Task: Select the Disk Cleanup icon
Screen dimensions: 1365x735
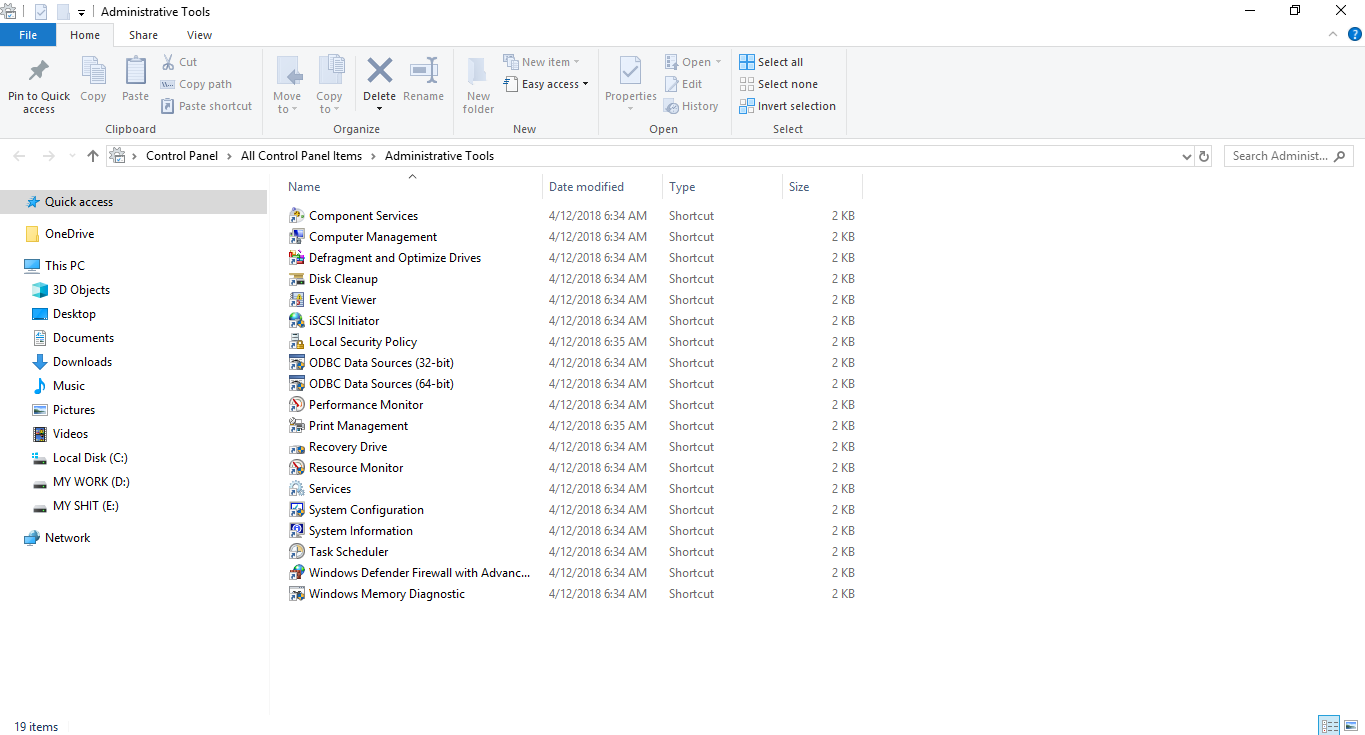Action: pos(296,279)
